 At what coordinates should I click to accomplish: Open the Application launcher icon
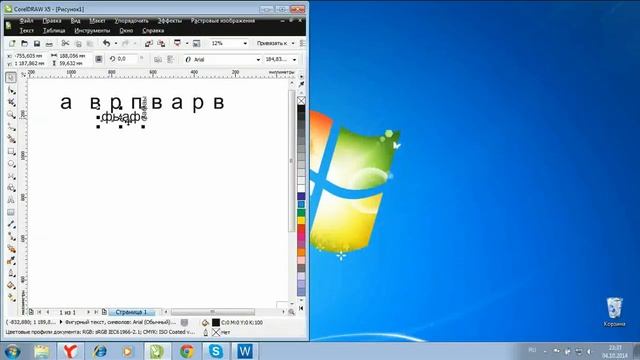tap(178, 43)
